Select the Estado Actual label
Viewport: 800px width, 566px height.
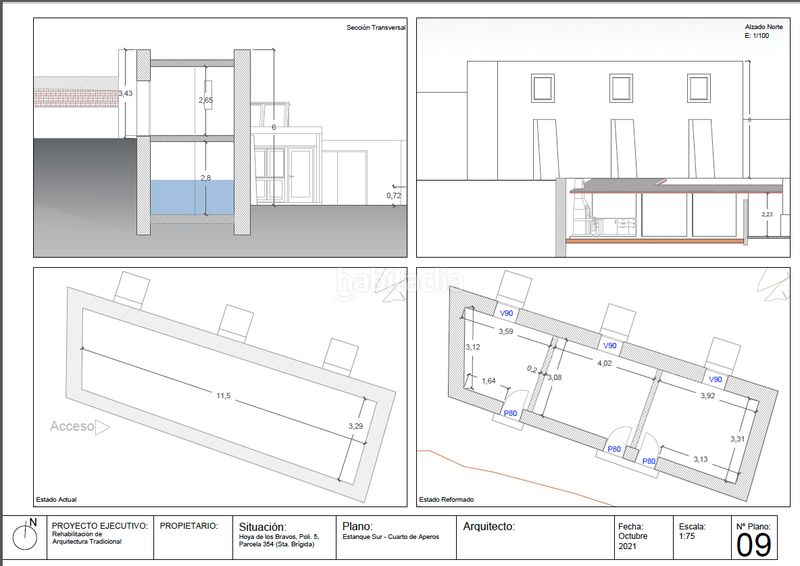tap(56, 498)
